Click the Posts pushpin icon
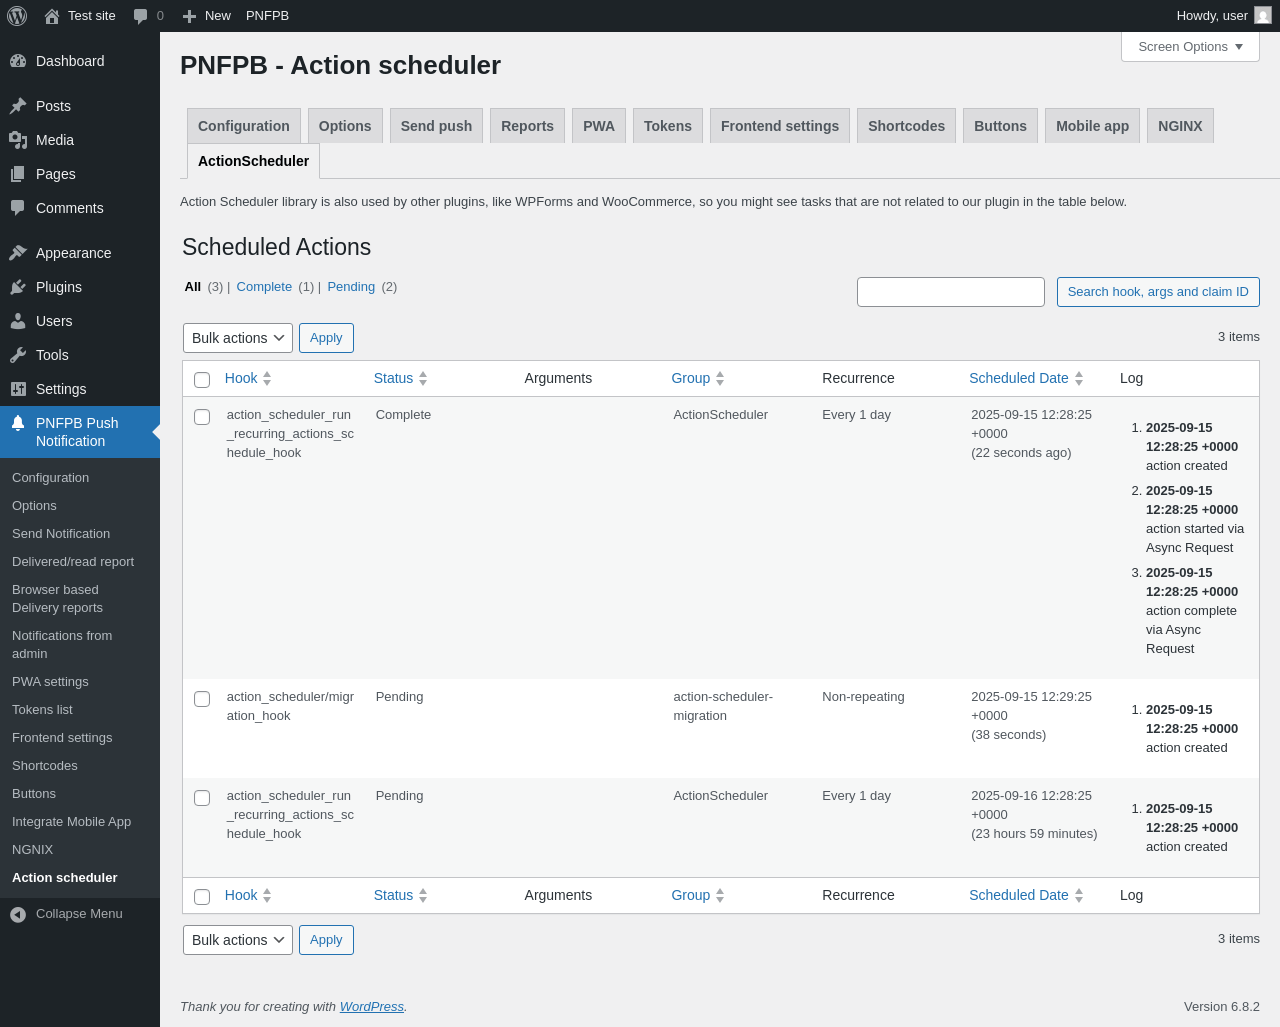This screenshot has height=1027, width=1280. tap(18, 106)
